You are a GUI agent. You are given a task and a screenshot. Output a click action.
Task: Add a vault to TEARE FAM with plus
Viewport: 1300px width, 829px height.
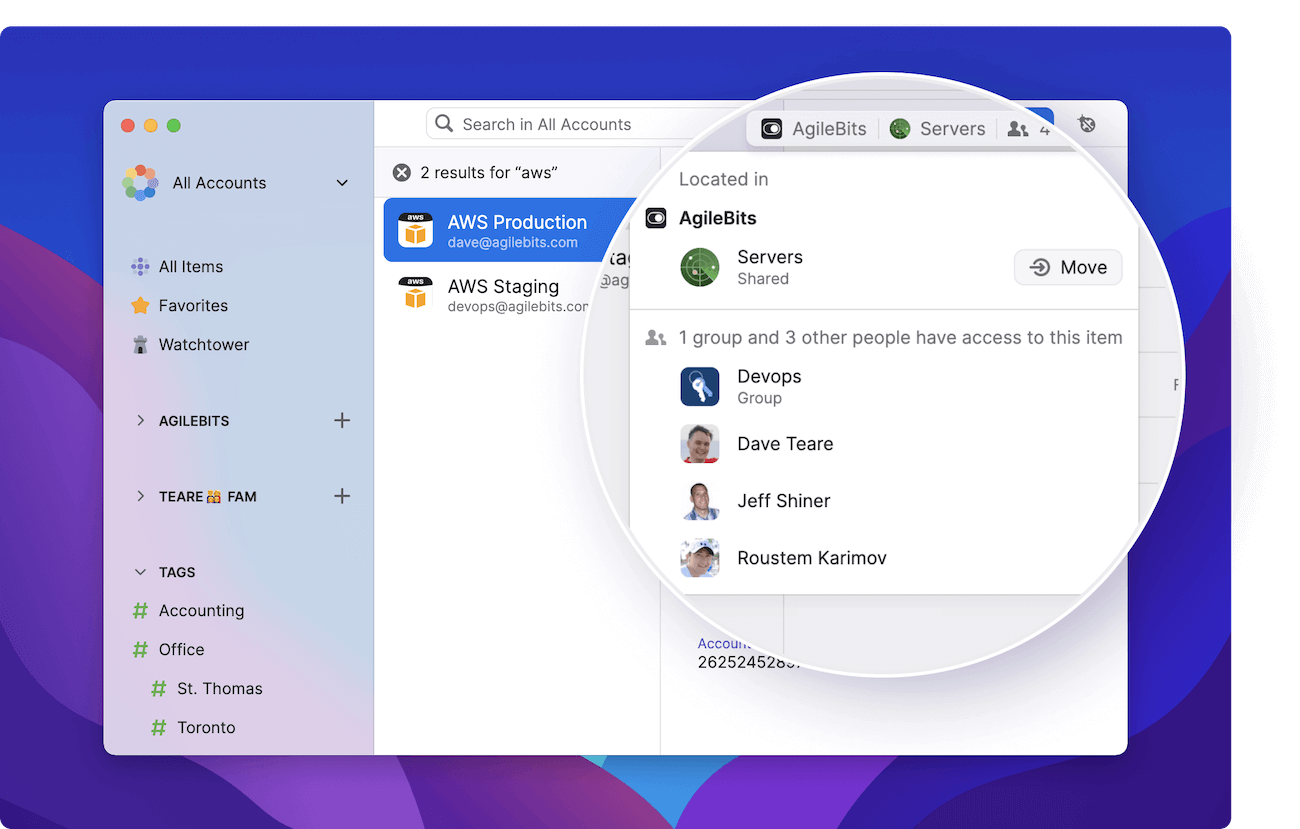(x=342, y=497)
